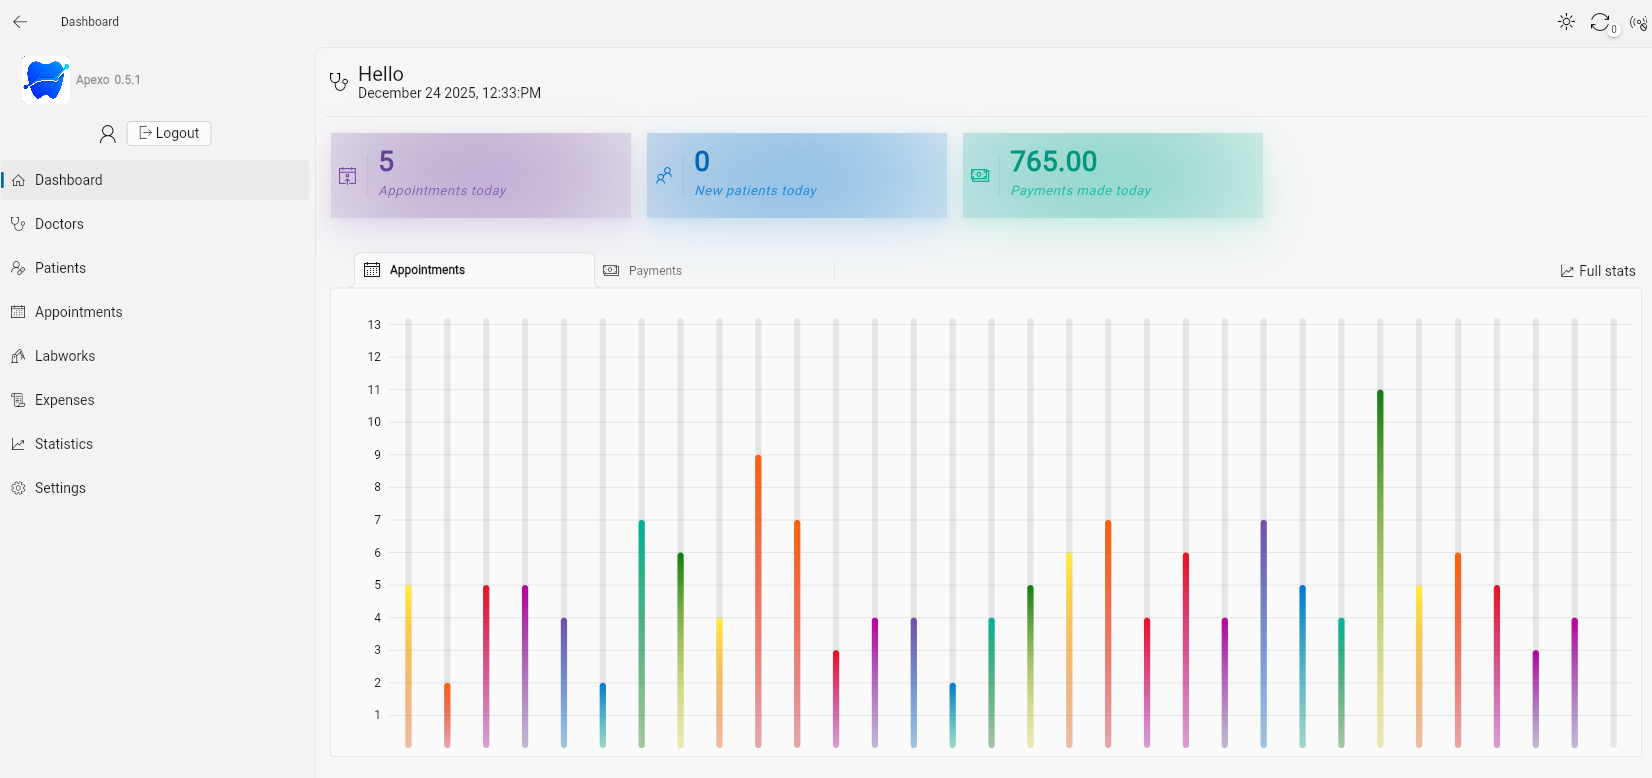Viewport: 1652px width, 778px height.
Task: Click the stethoscope icon beside Doctors
Action: coord(18,224)
